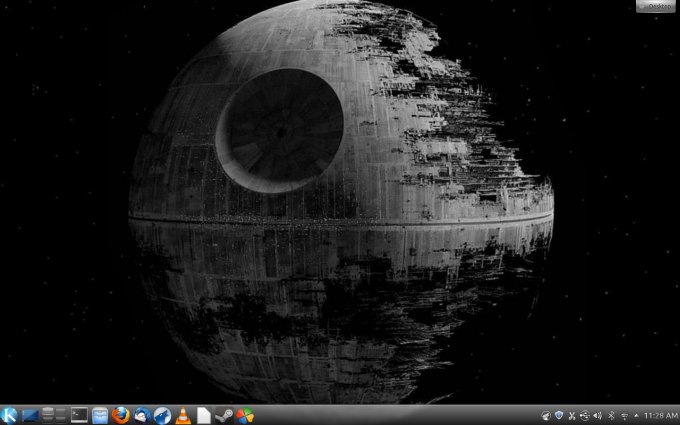Click the blue shield tray icon
The height and width of the screenshot is (425, 680).
(558, 415)
